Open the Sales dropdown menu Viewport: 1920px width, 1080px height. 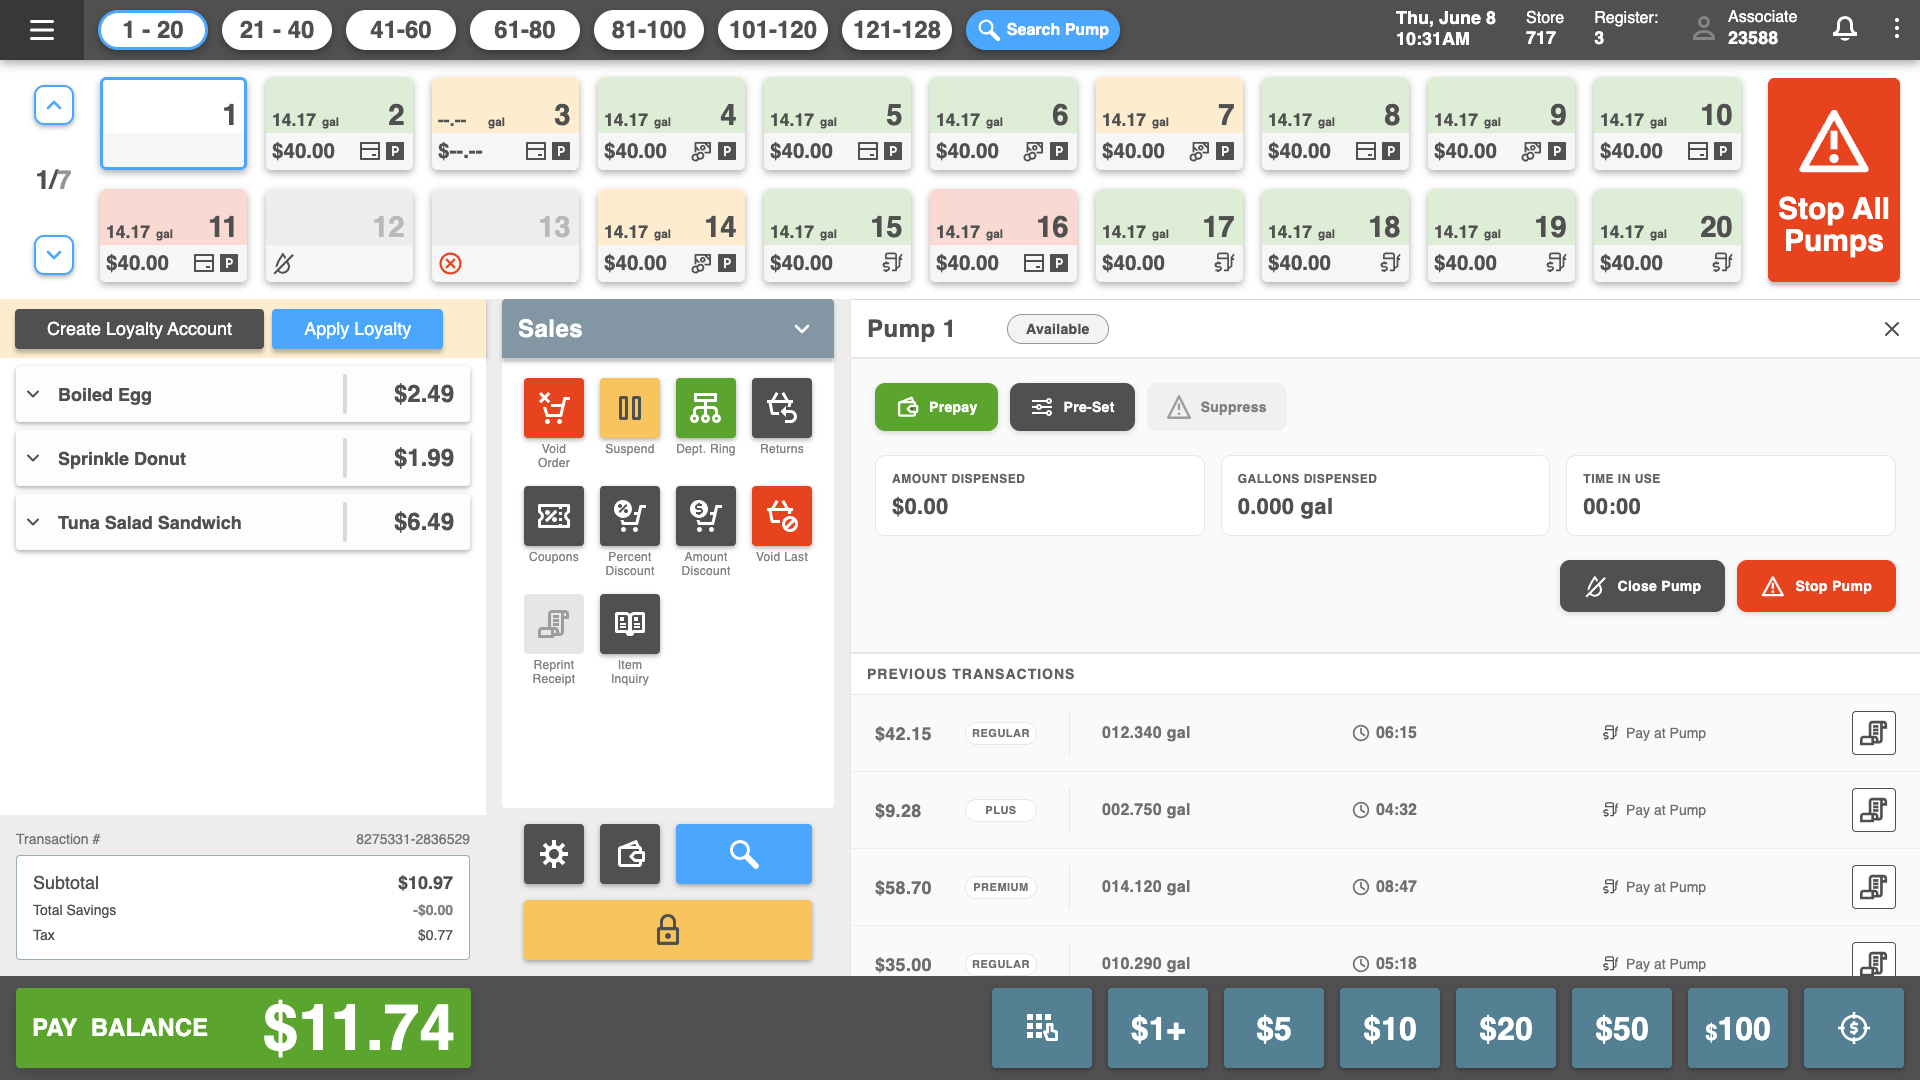tap(801, 329)
